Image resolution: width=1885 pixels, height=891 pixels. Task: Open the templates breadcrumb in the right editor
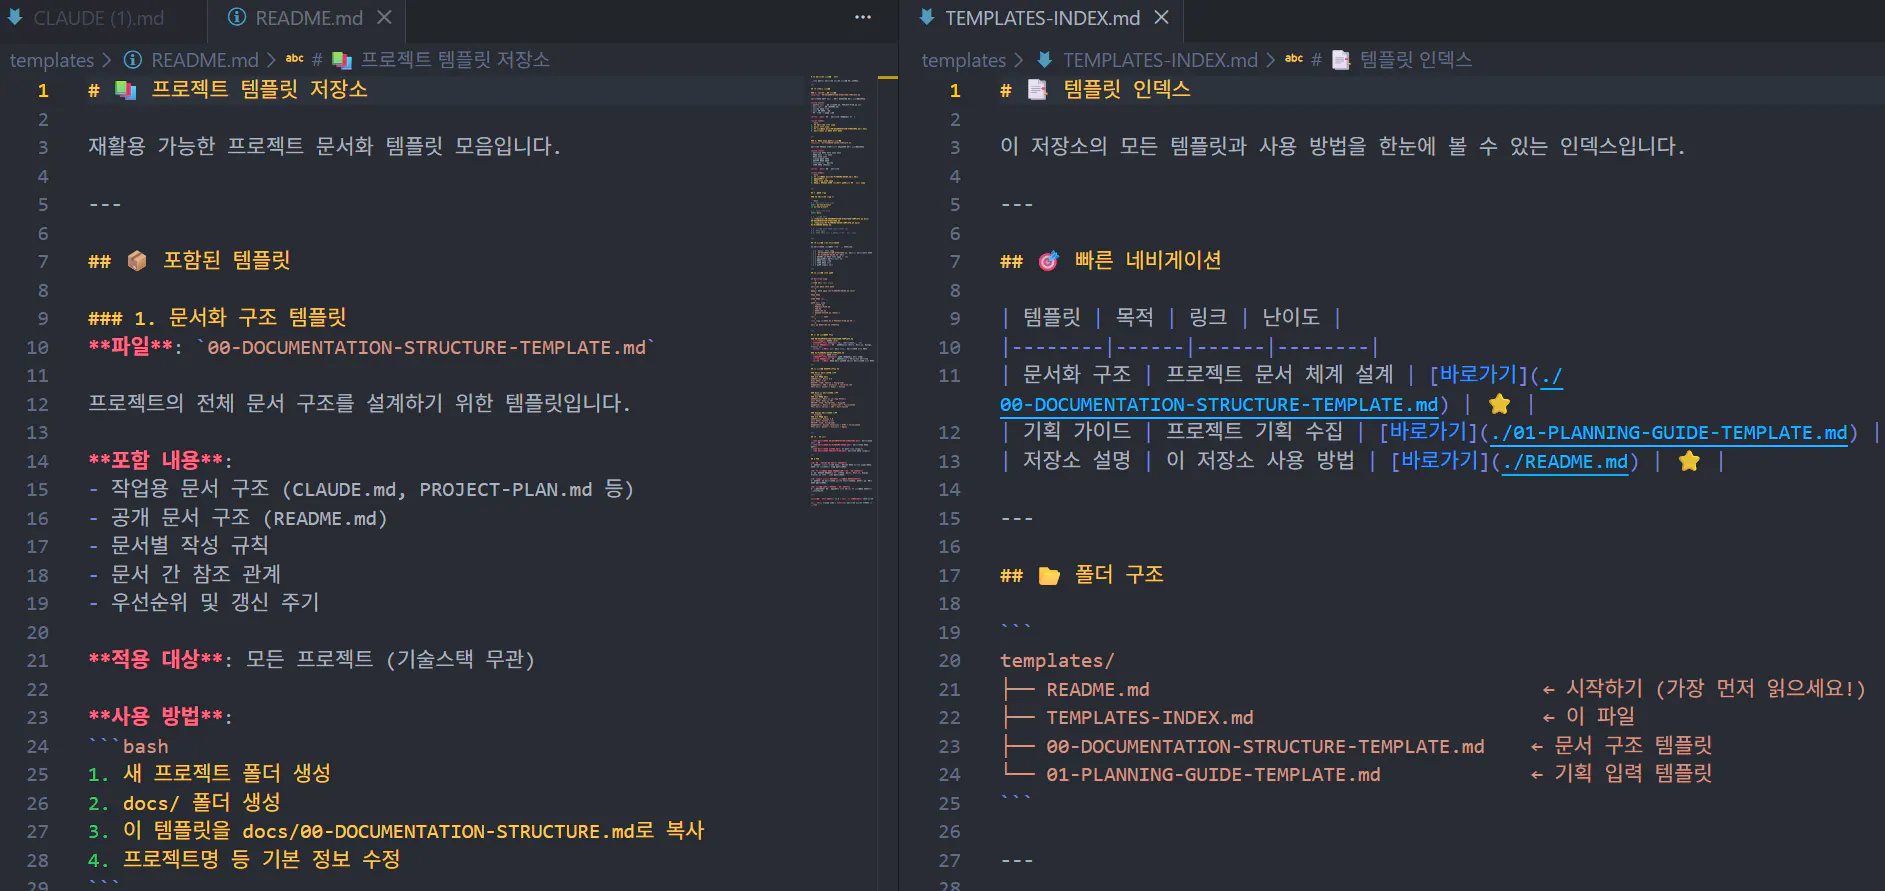point(964,60)
